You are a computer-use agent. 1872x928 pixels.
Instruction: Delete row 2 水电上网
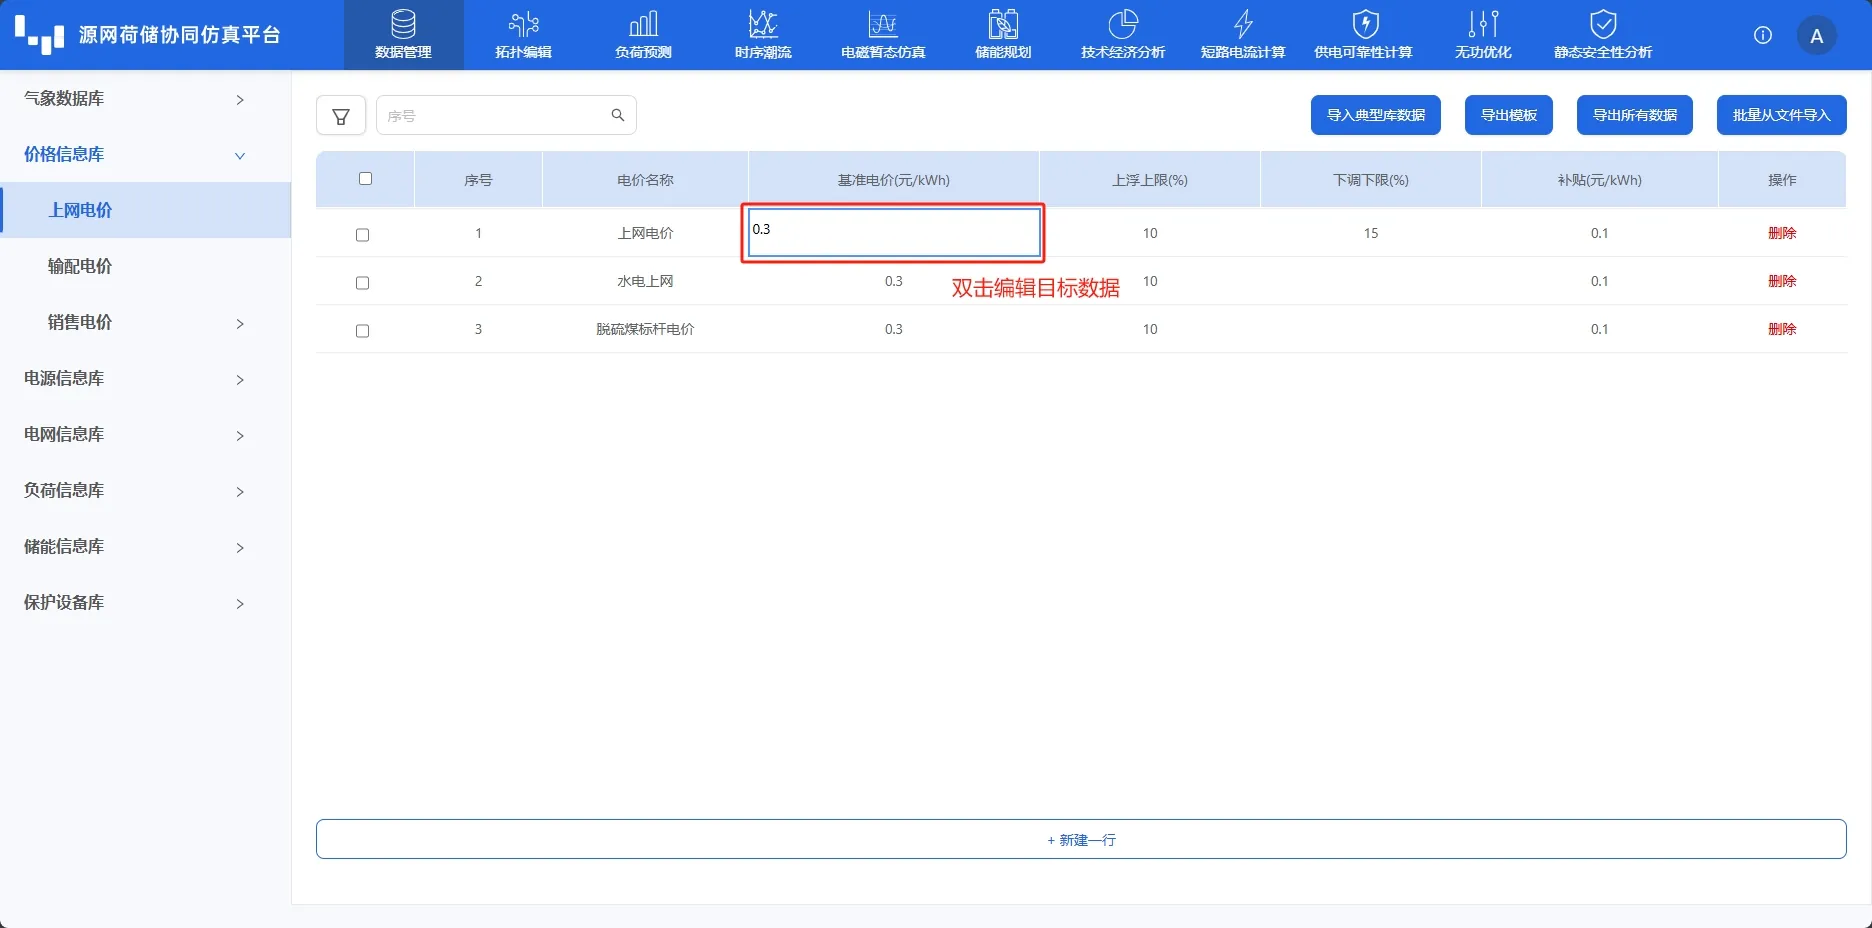(1782, 281)
